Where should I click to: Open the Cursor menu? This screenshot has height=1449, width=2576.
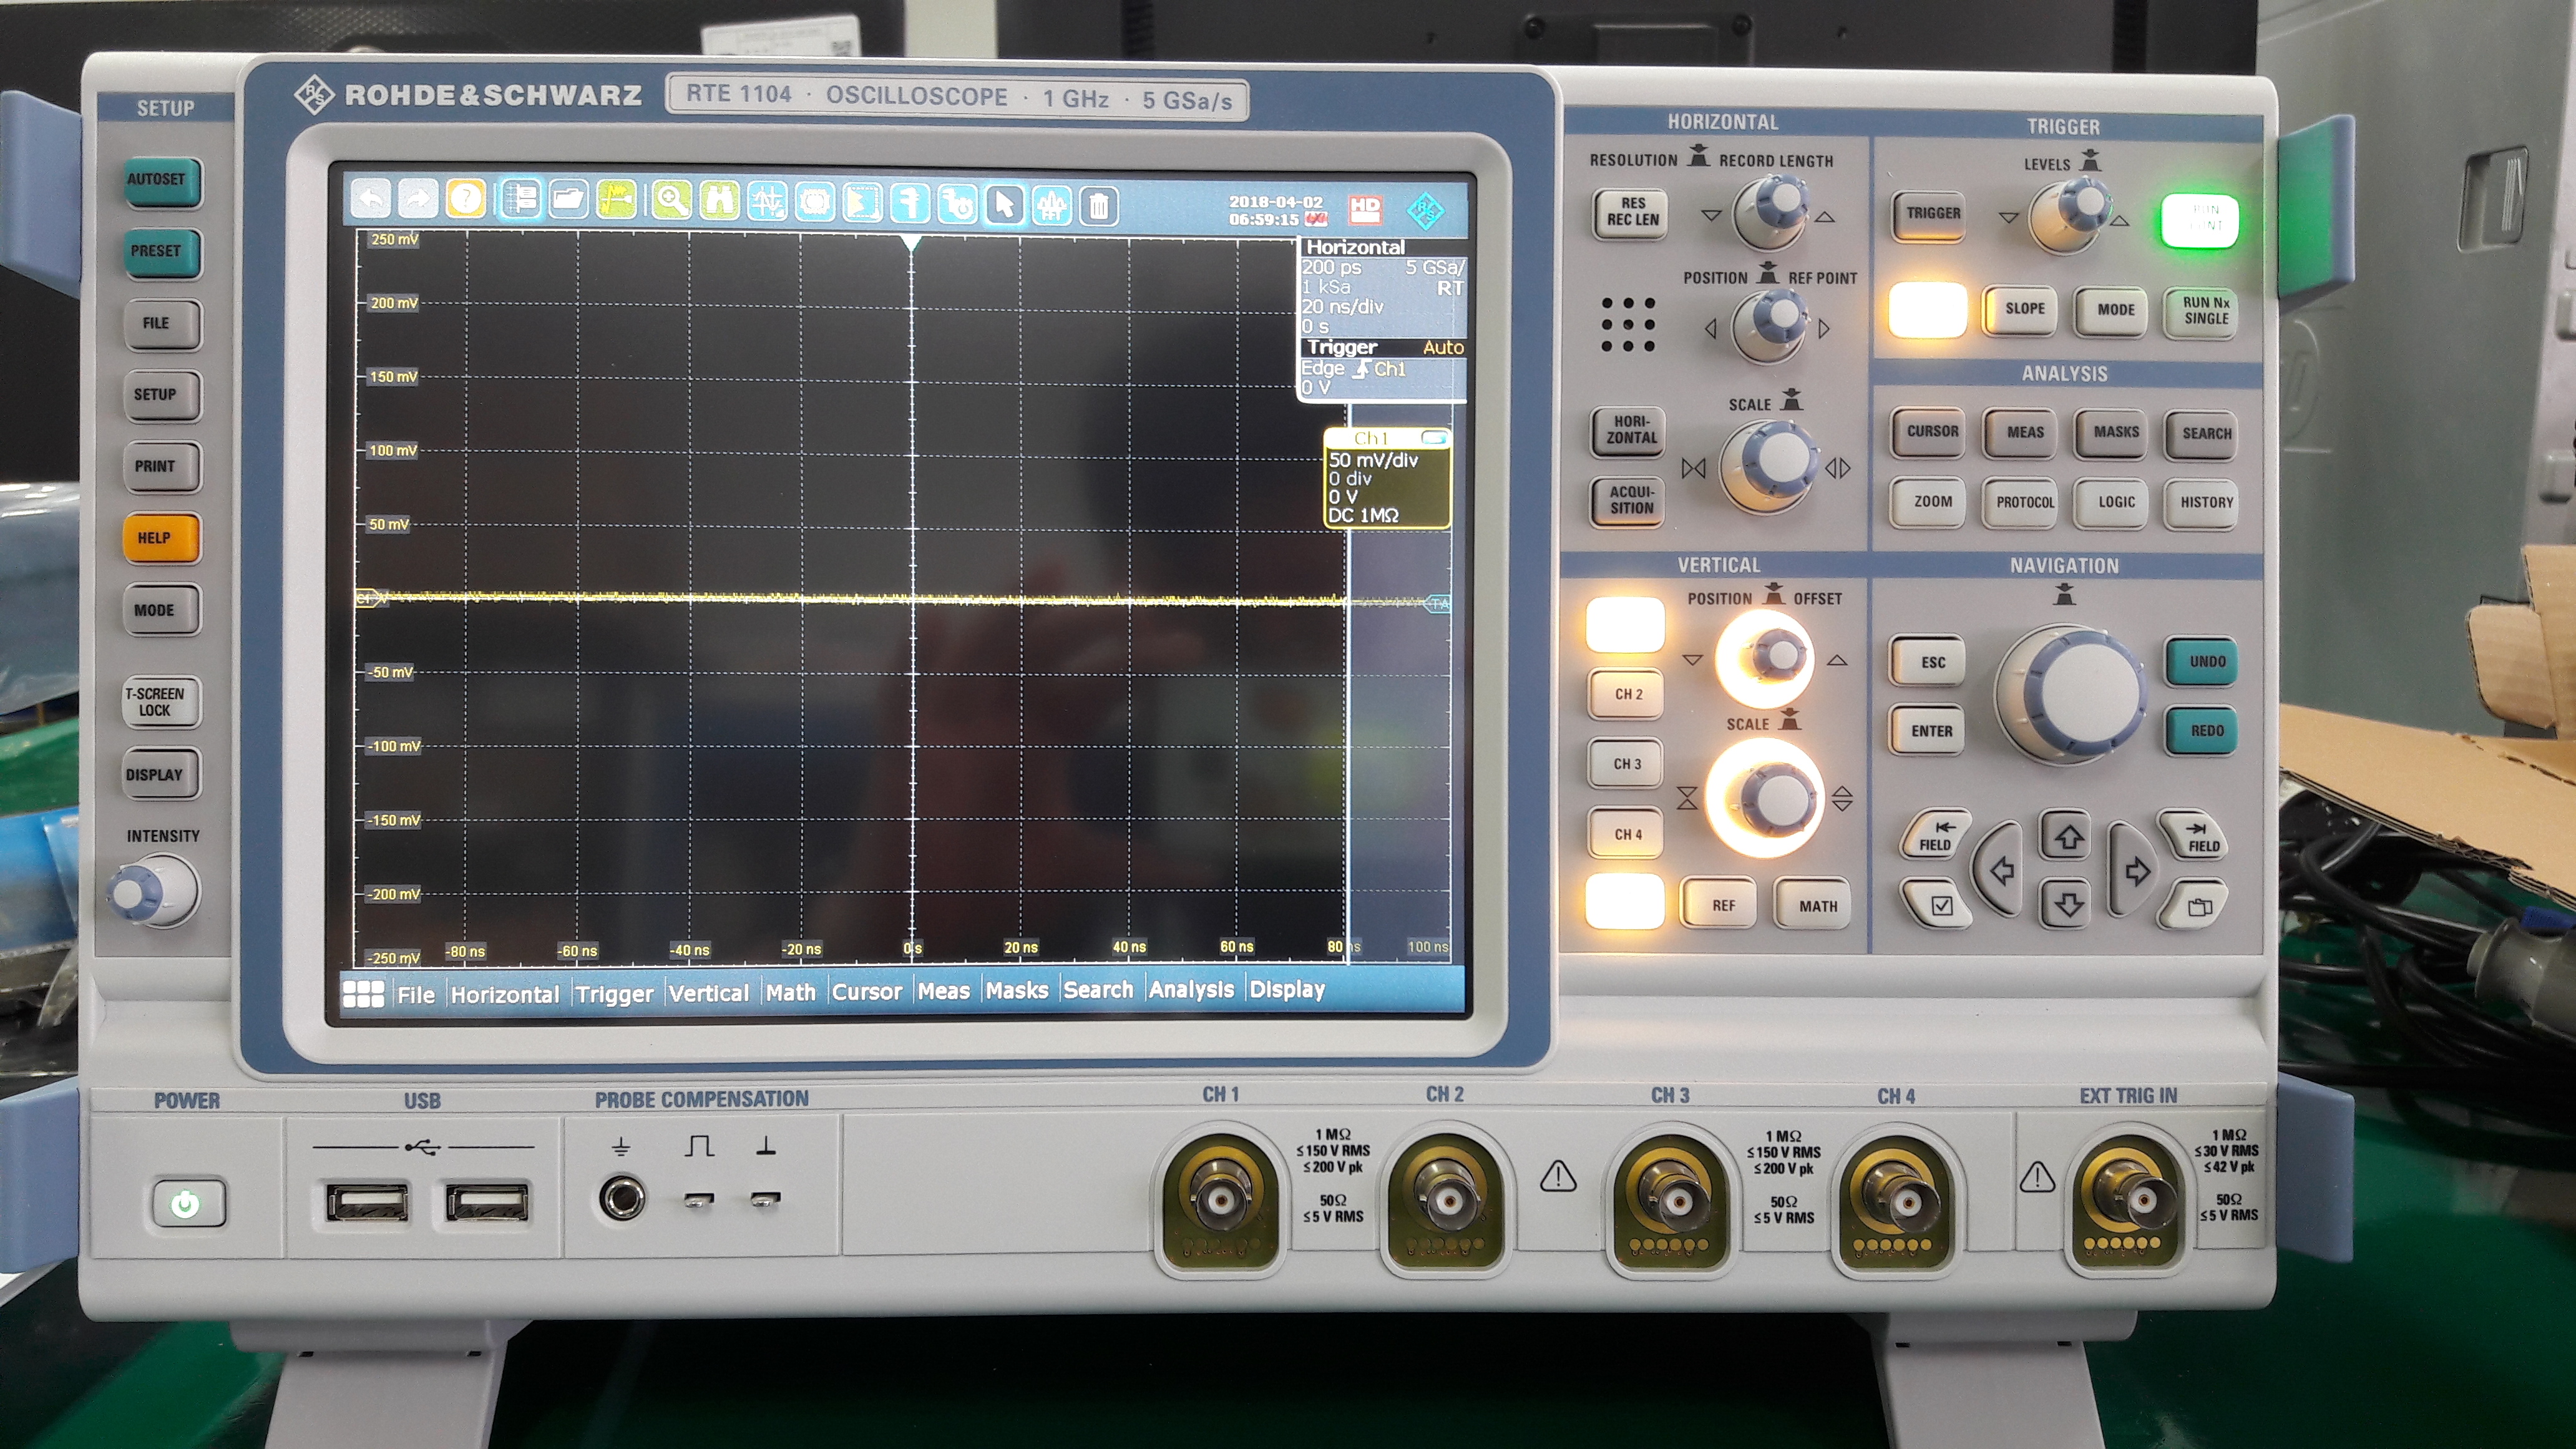coord(866,991)
